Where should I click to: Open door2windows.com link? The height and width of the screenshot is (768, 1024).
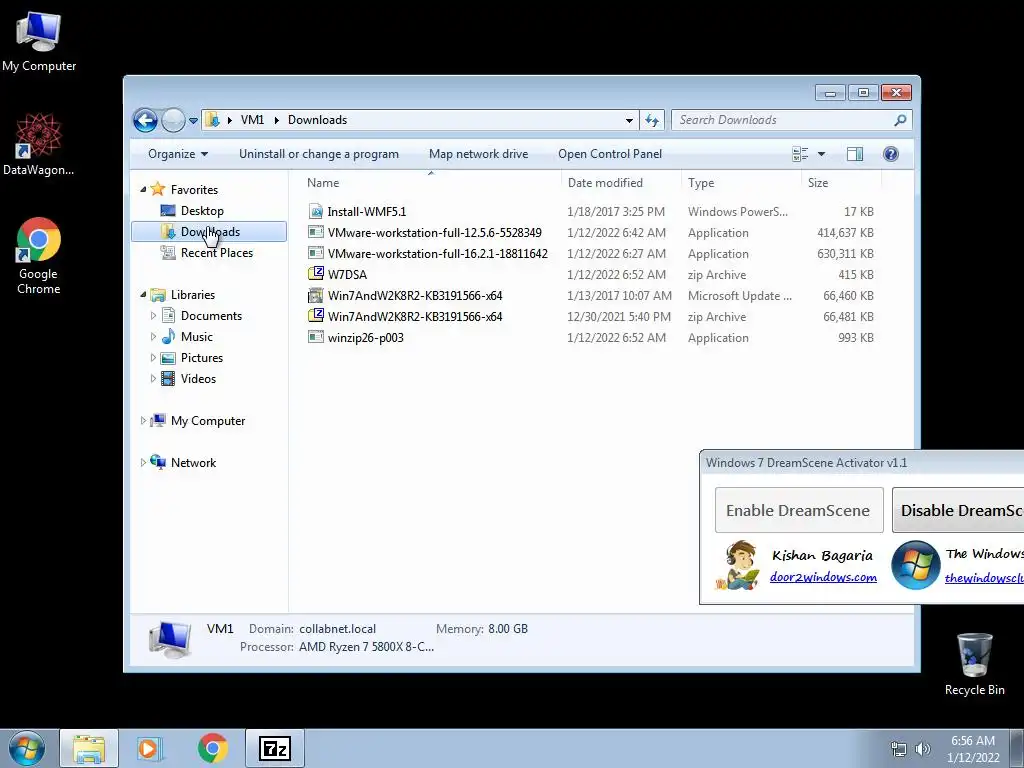[823, 577]
